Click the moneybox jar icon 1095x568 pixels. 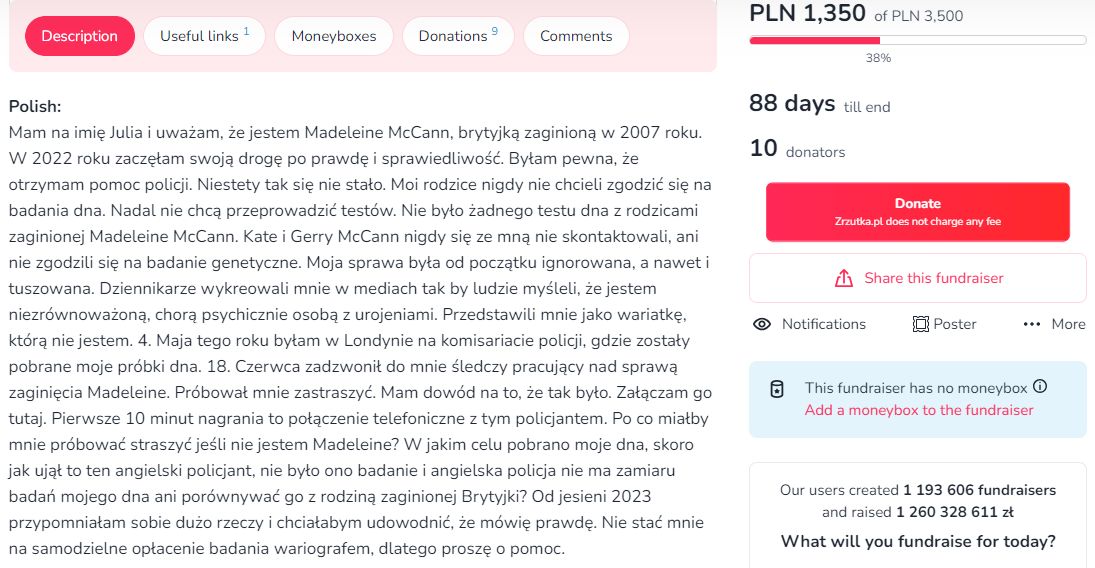pos(777,389)
